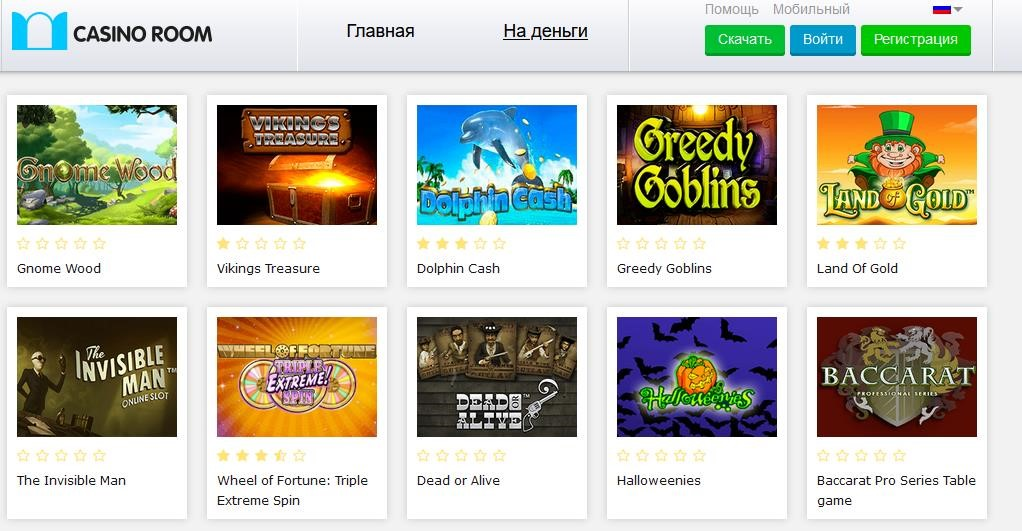Click The Invisible Man title text
1022x531 pixels.
pyautogui.click(x=71, y=480)
